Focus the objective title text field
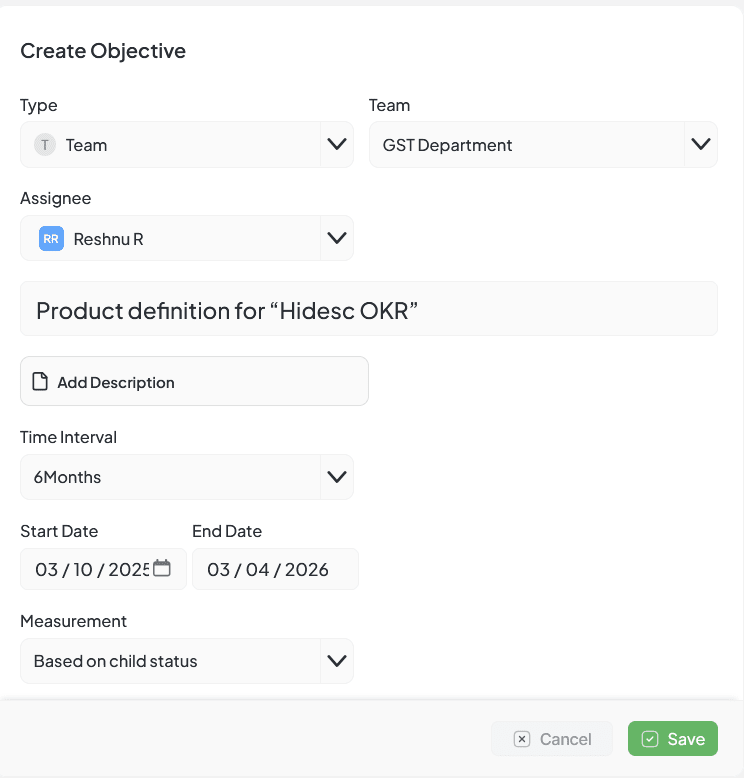The width and height of the screenshot is (744, 778). (368, 310)
